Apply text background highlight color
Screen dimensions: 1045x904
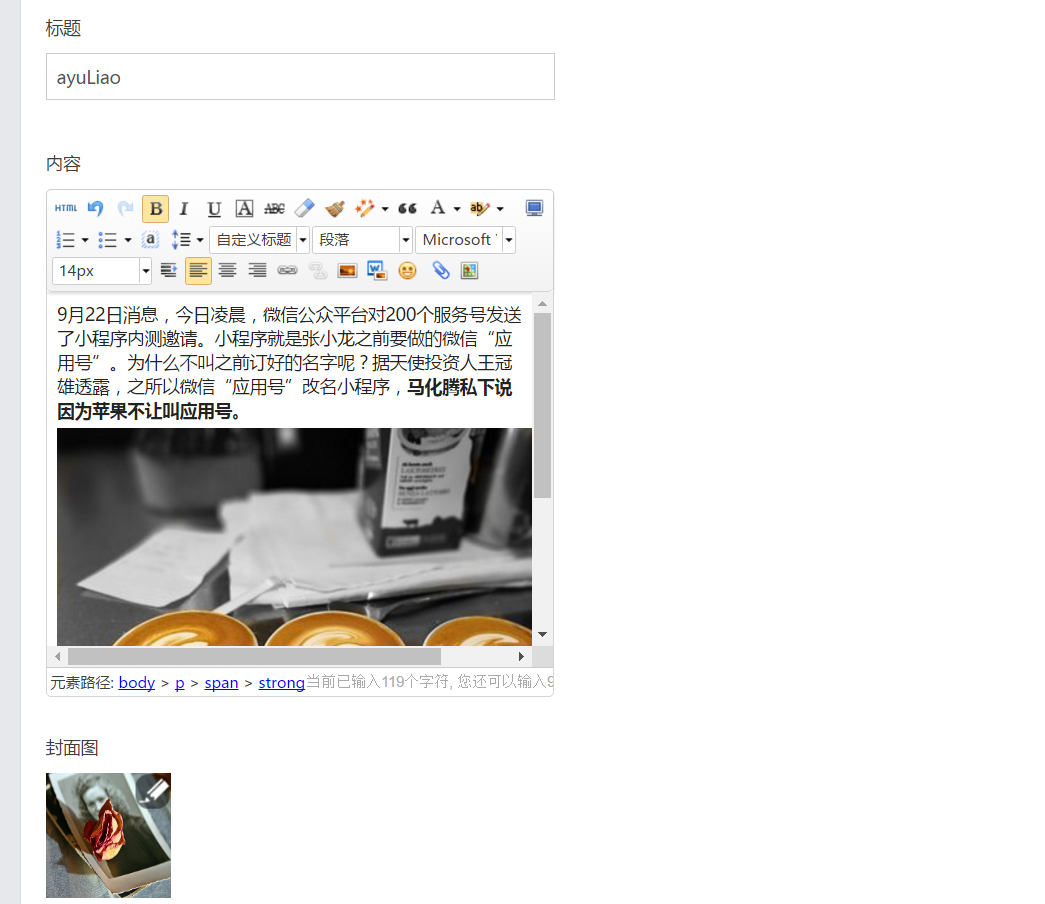[480, 209]
